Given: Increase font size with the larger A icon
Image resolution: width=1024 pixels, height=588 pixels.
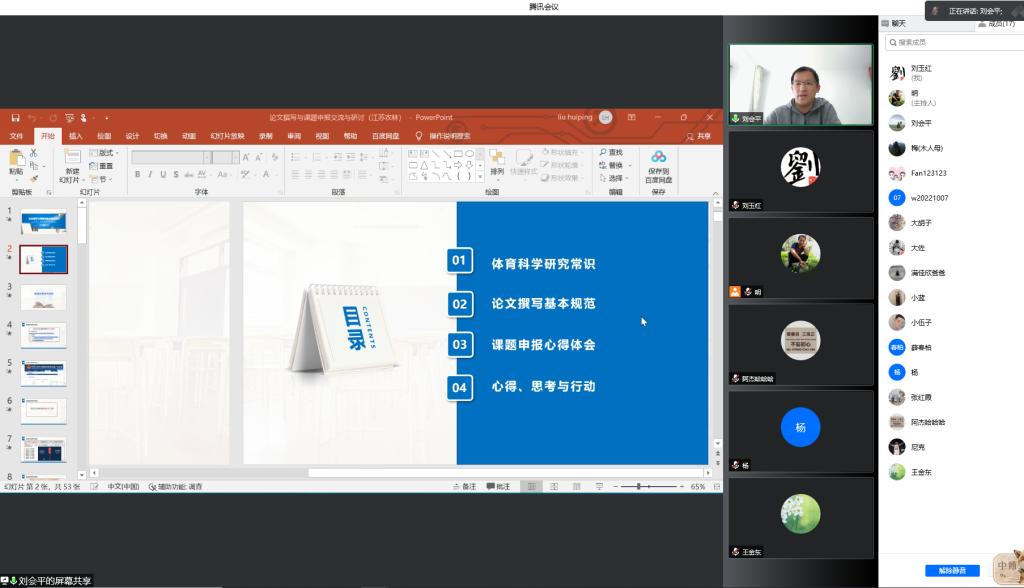Looking at the screenshot, I should coord(246,157).
